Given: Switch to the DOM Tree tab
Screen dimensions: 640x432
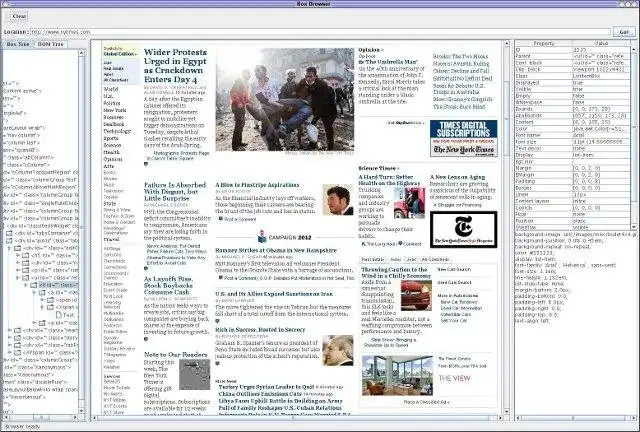Looking at the screenshot, I should pyautogui.click(x=50, y=44).
